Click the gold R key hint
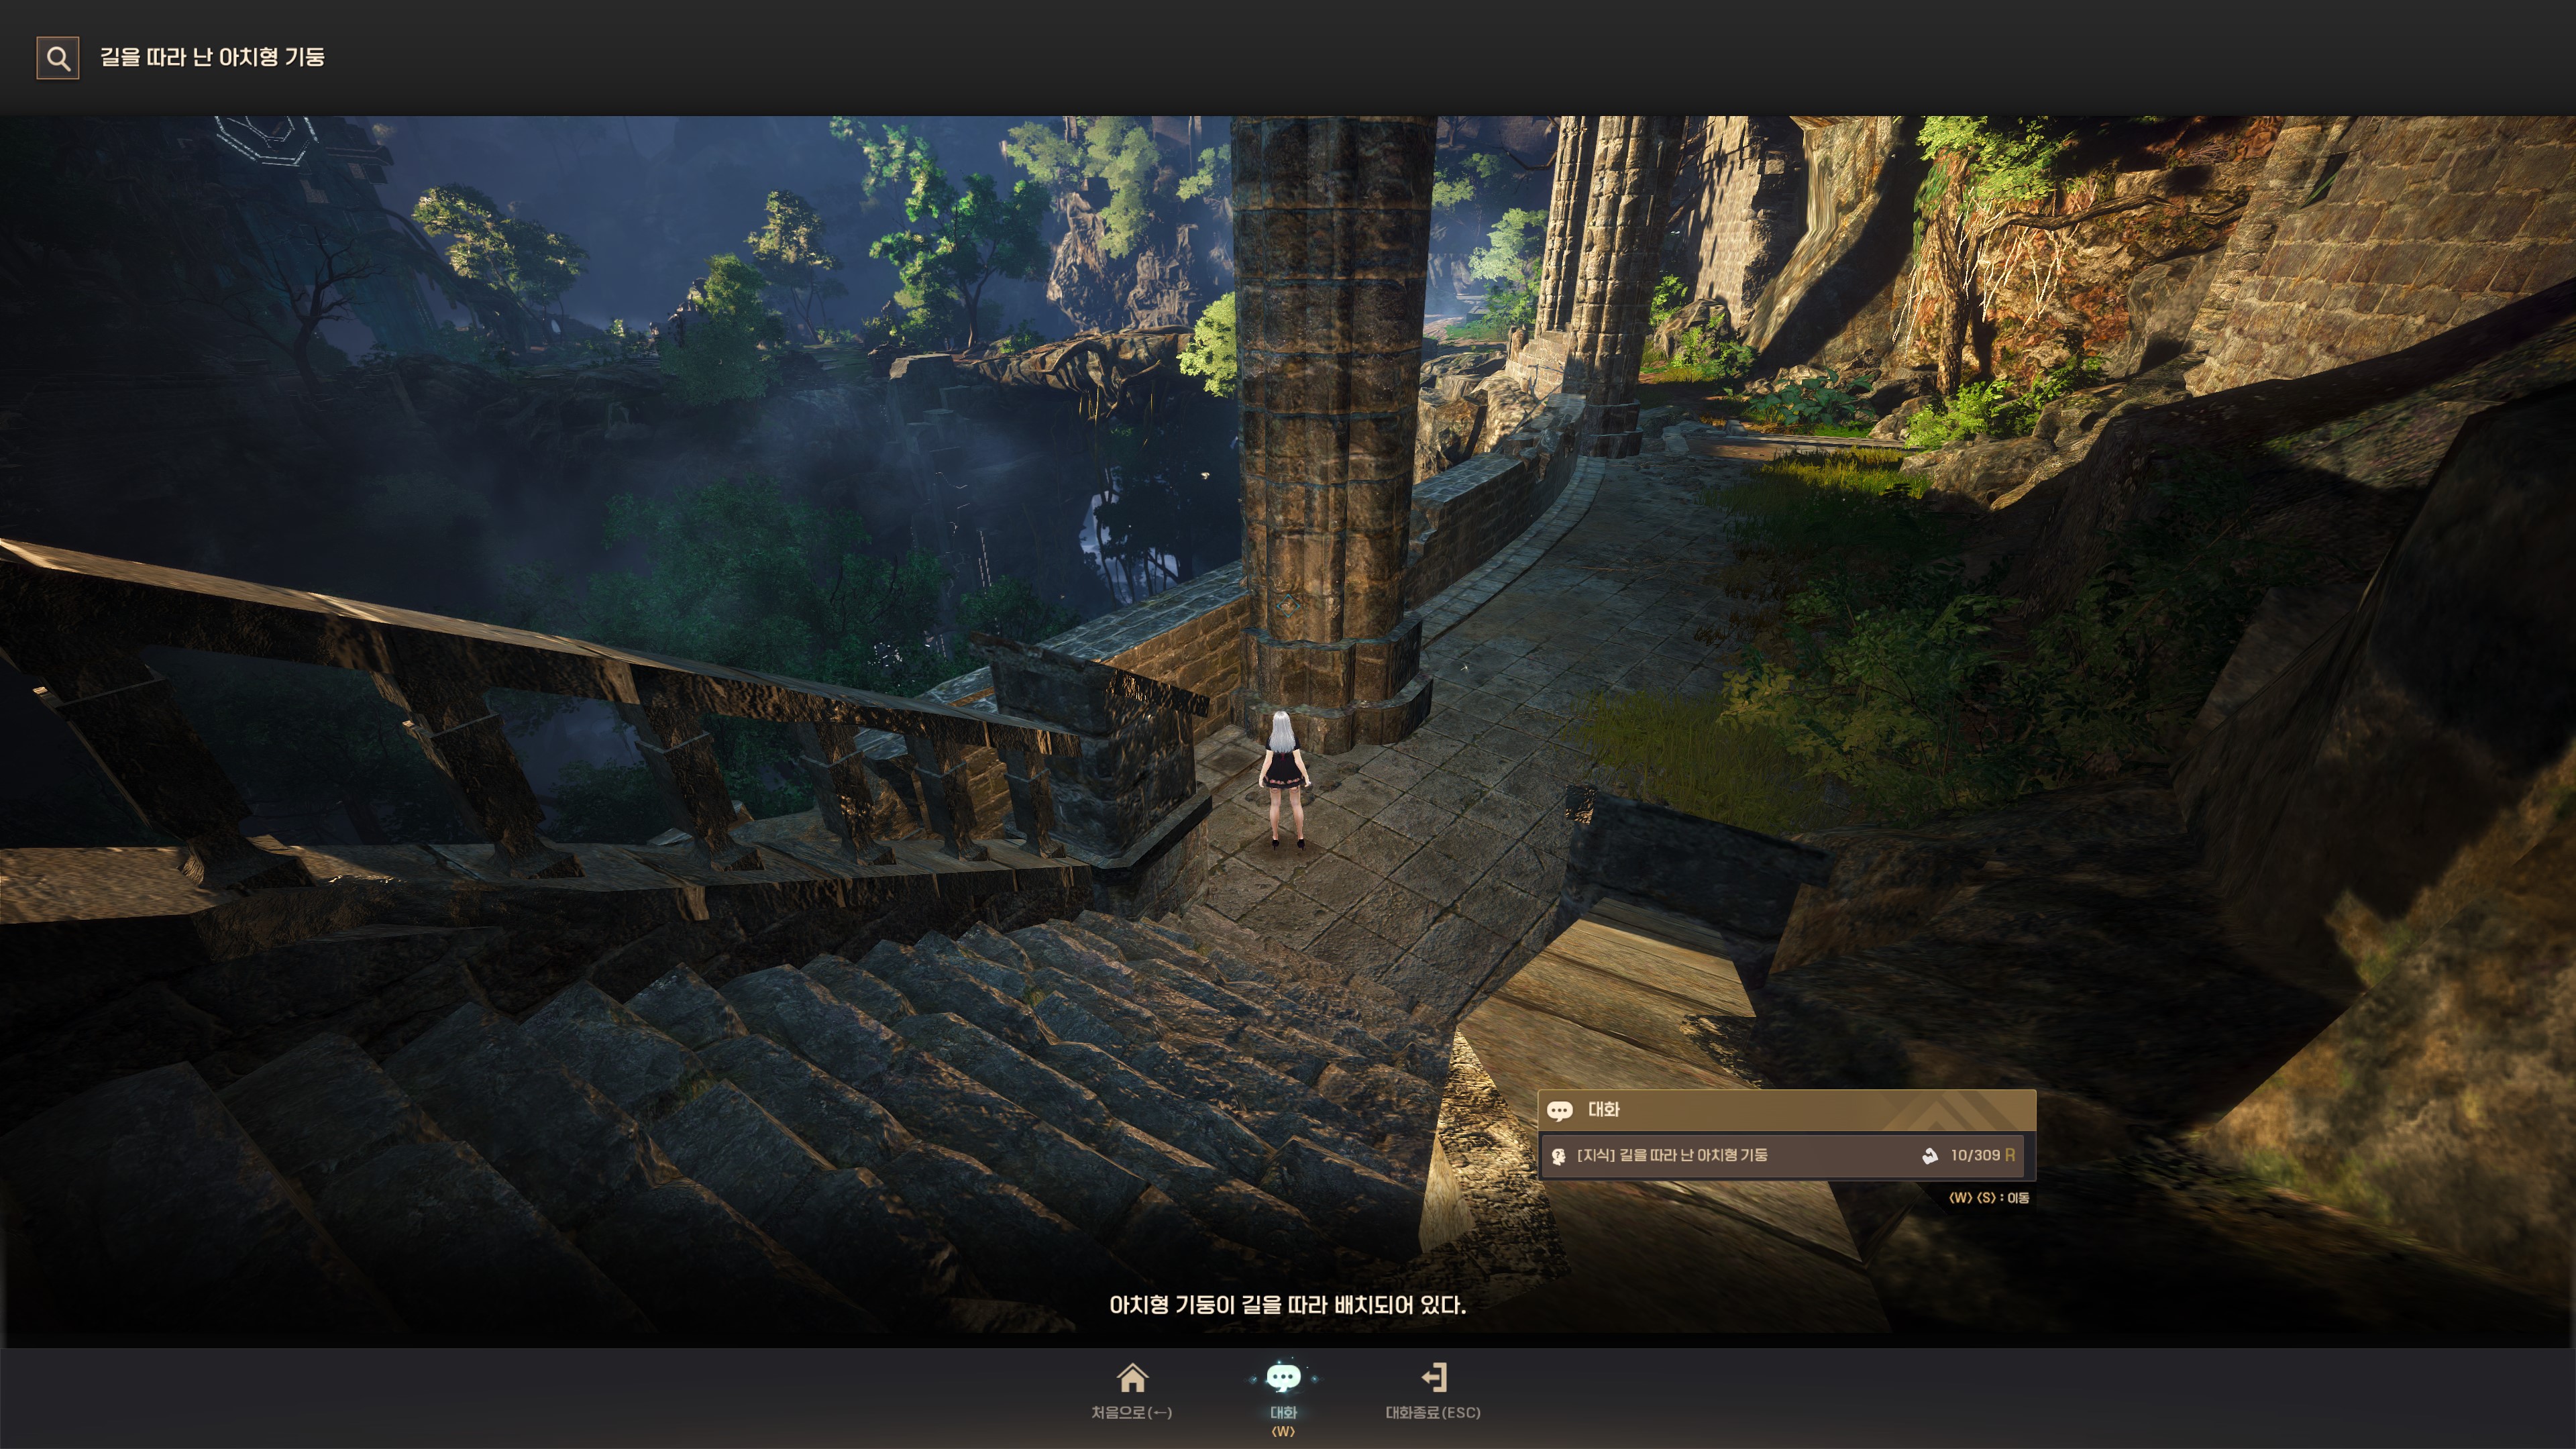This screenshot has height=1449, width=2576. [x=2010, y=1155]
